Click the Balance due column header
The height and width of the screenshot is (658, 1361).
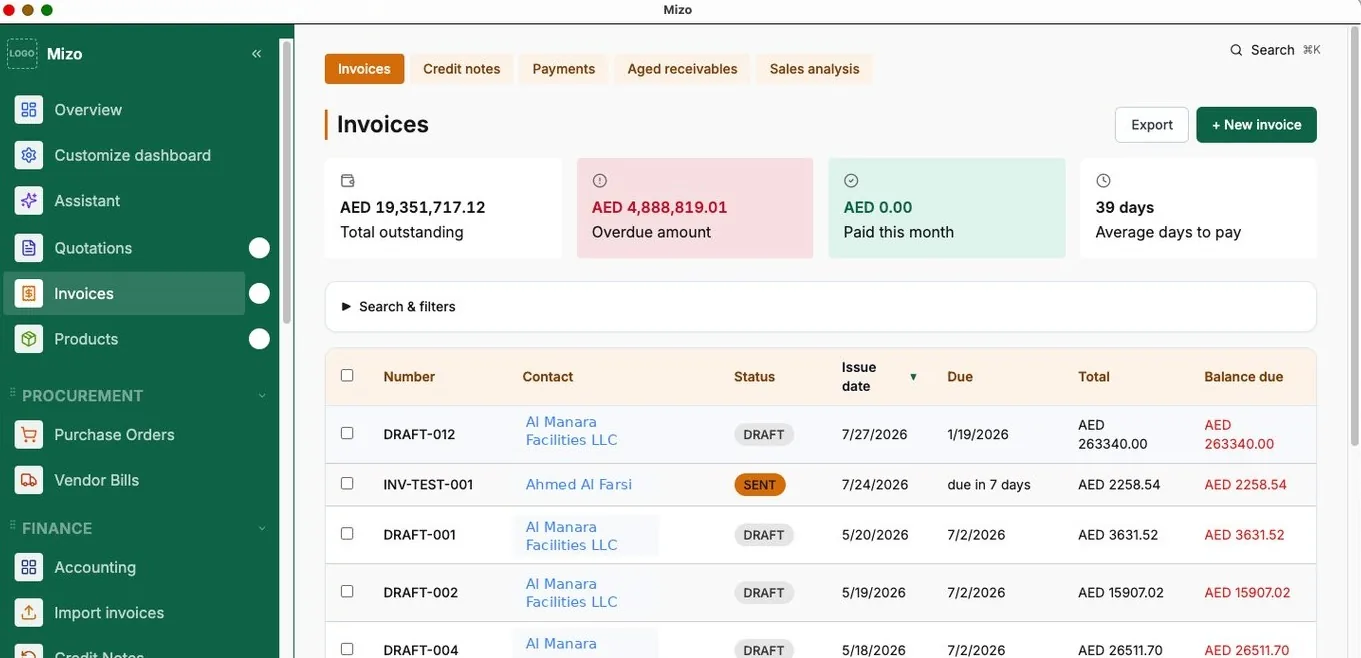pyautogui.click(x=1243, y=377)
